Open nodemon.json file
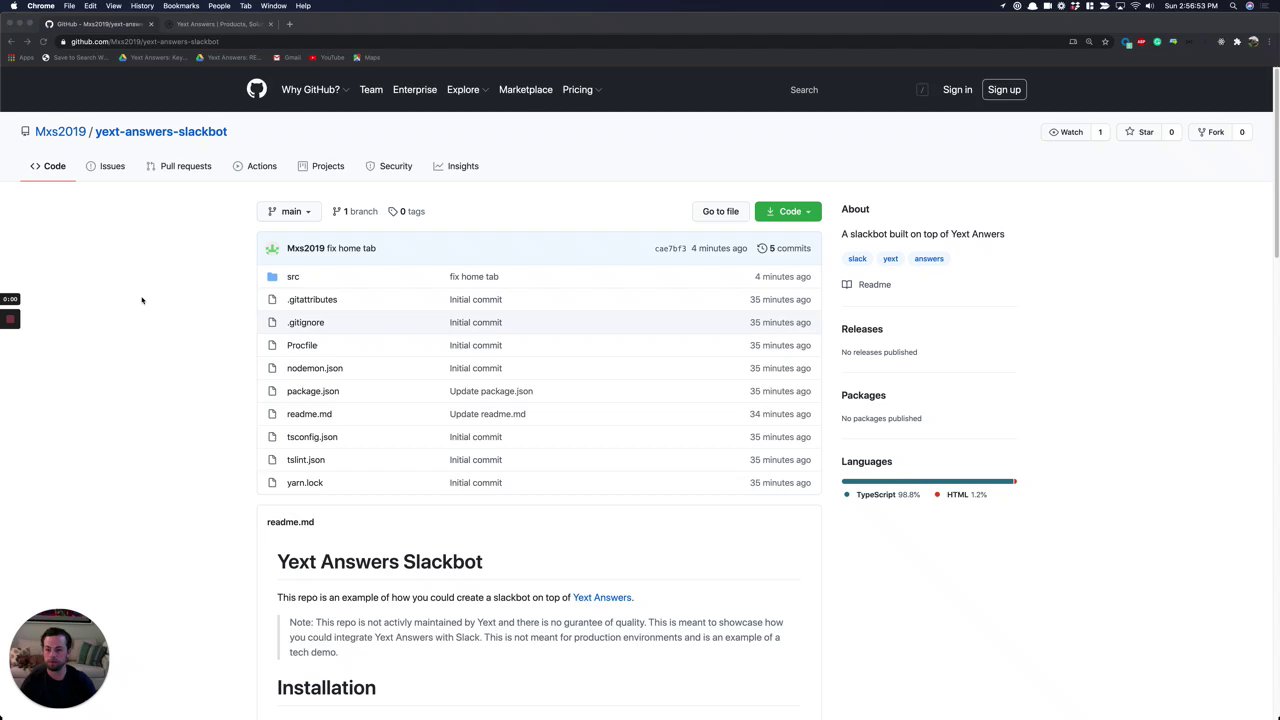The image size is (1280, 720). coord(315,369)
